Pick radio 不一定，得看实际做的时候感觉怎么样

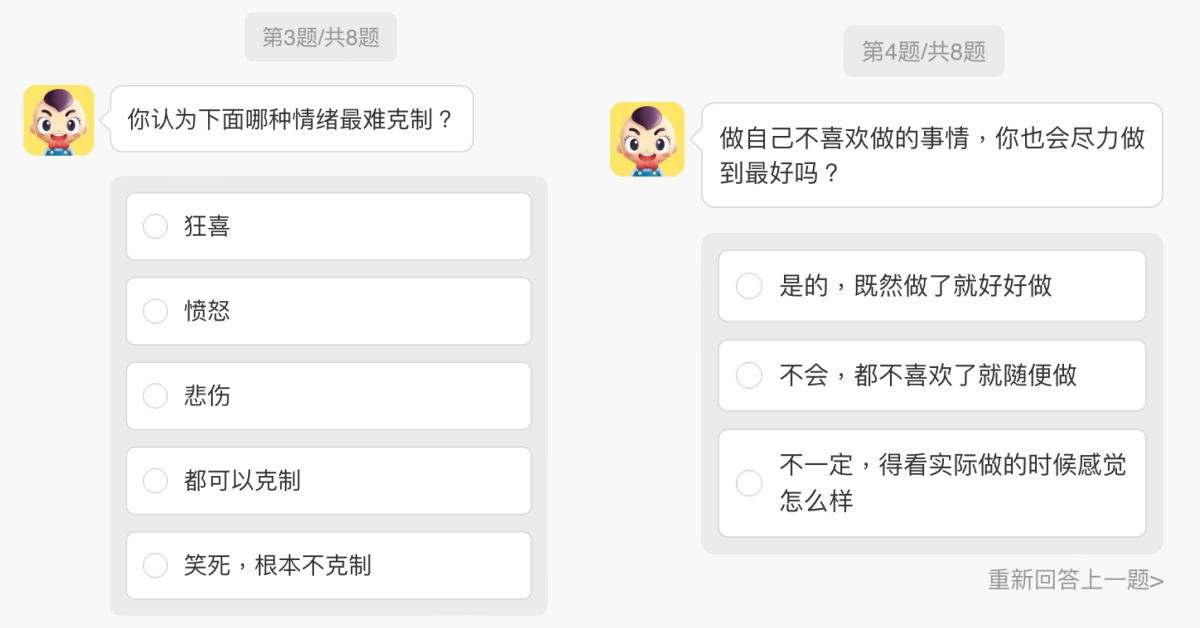[x=749, y=483]
